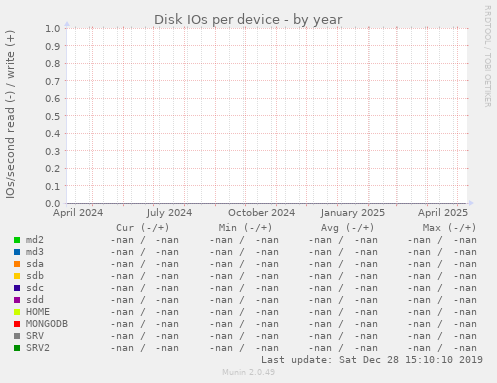
Task: Click the md2 Cur -nan value
Action: (x=145, y=240)
